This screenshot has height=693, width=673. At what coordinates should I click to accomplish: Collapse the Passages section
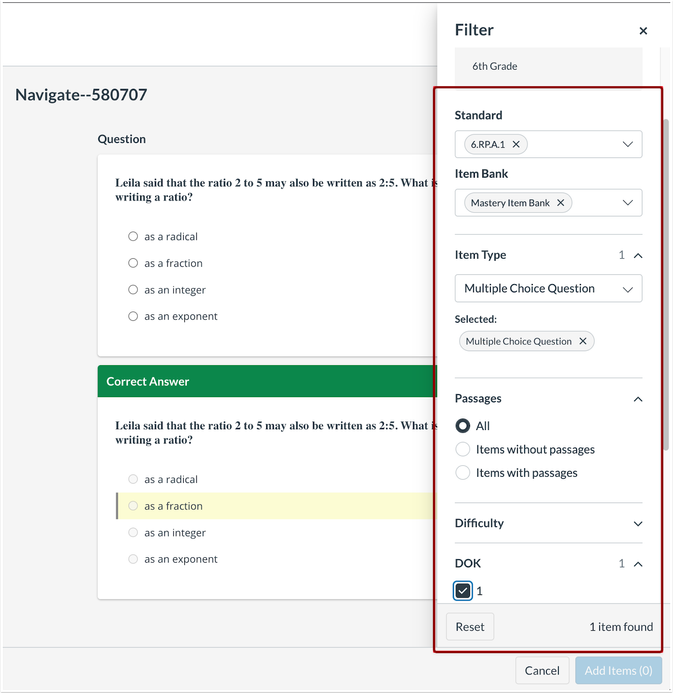click(638, 399)
